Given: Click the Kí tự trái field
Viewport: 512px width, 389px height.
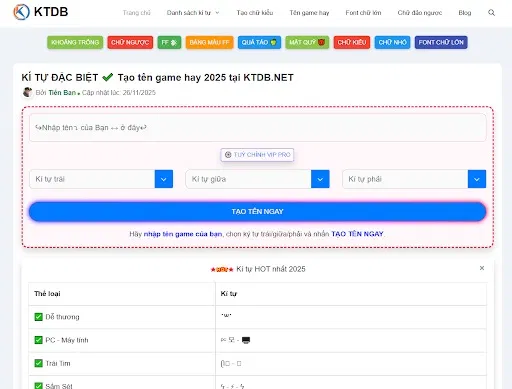Looking at the screenshot, I should point(92,179).
